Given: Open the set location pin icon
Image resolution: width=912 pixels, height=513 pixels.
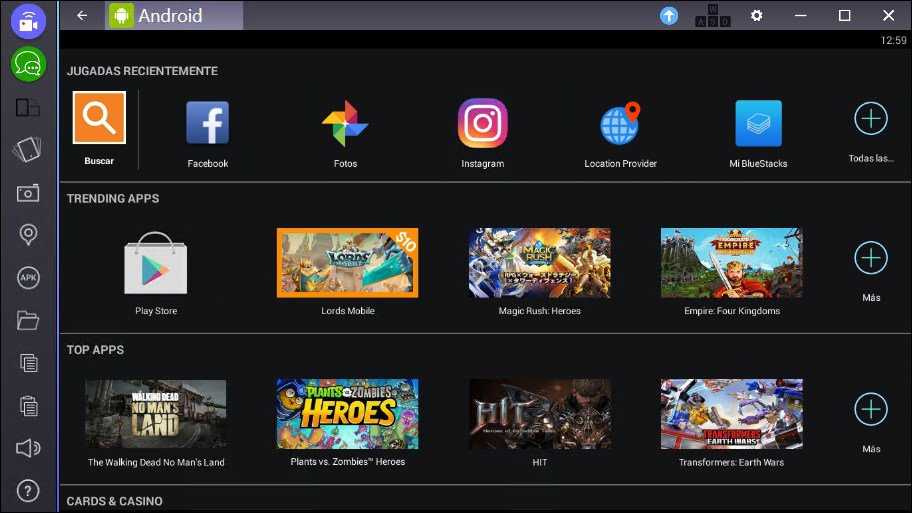Looking at the screenshot, I should point(28,235).
